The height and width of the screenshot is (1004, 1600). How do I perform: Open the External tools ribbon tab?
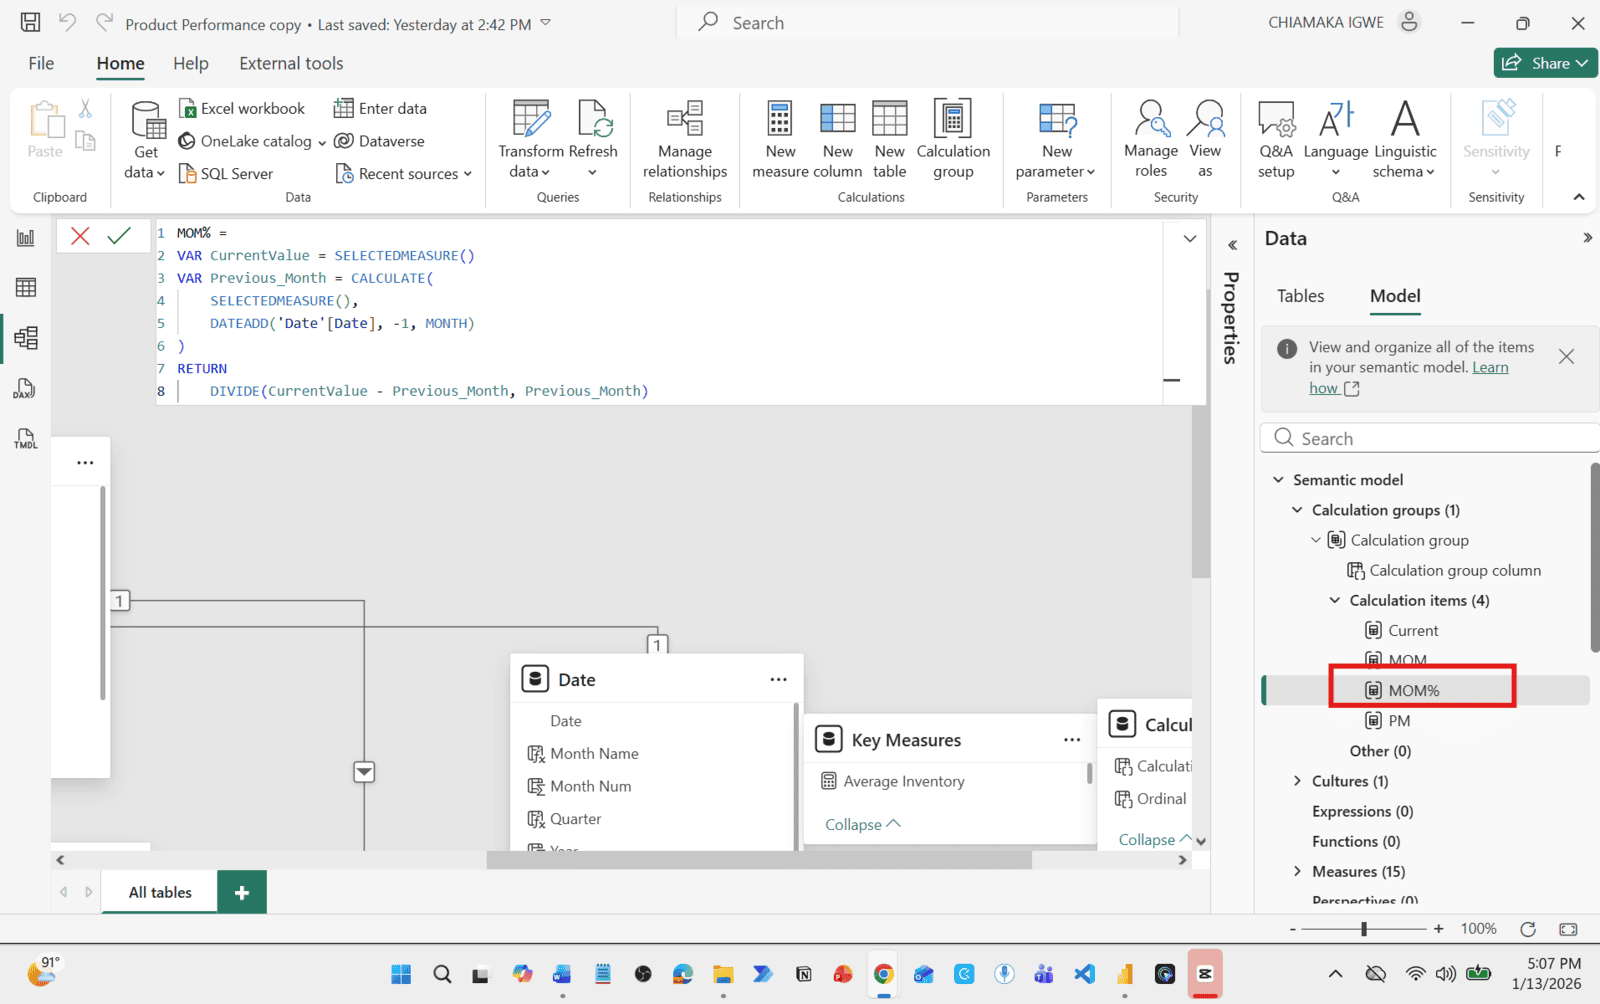click(291, 63)
